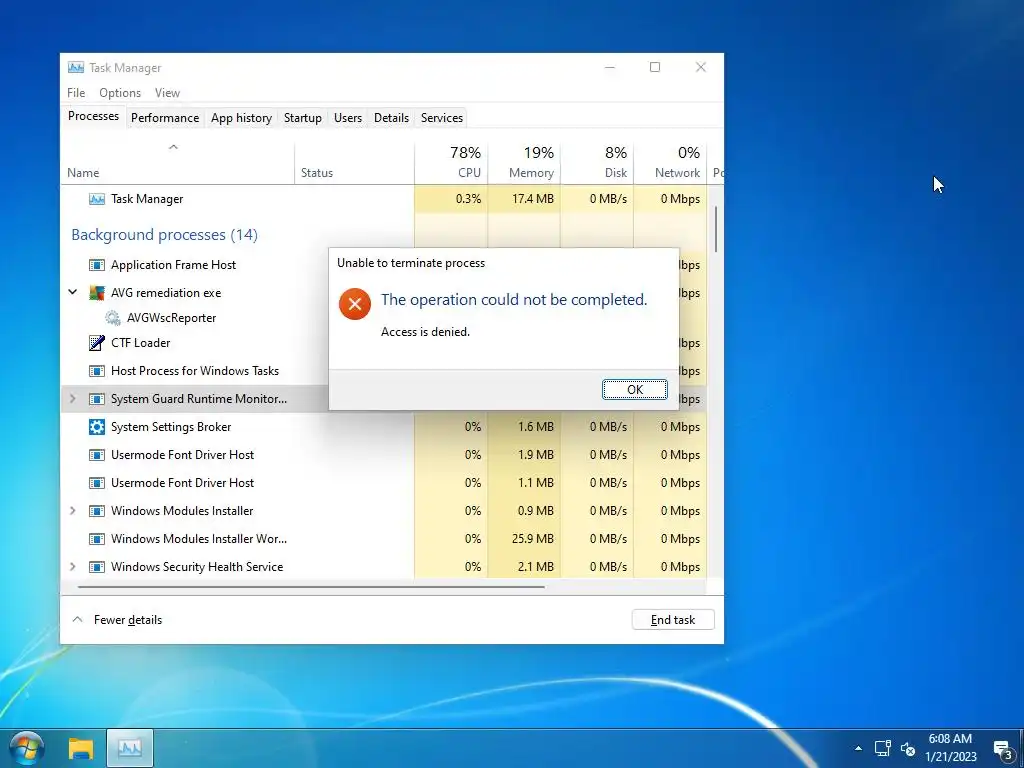Switch to the Details tab

391,118
